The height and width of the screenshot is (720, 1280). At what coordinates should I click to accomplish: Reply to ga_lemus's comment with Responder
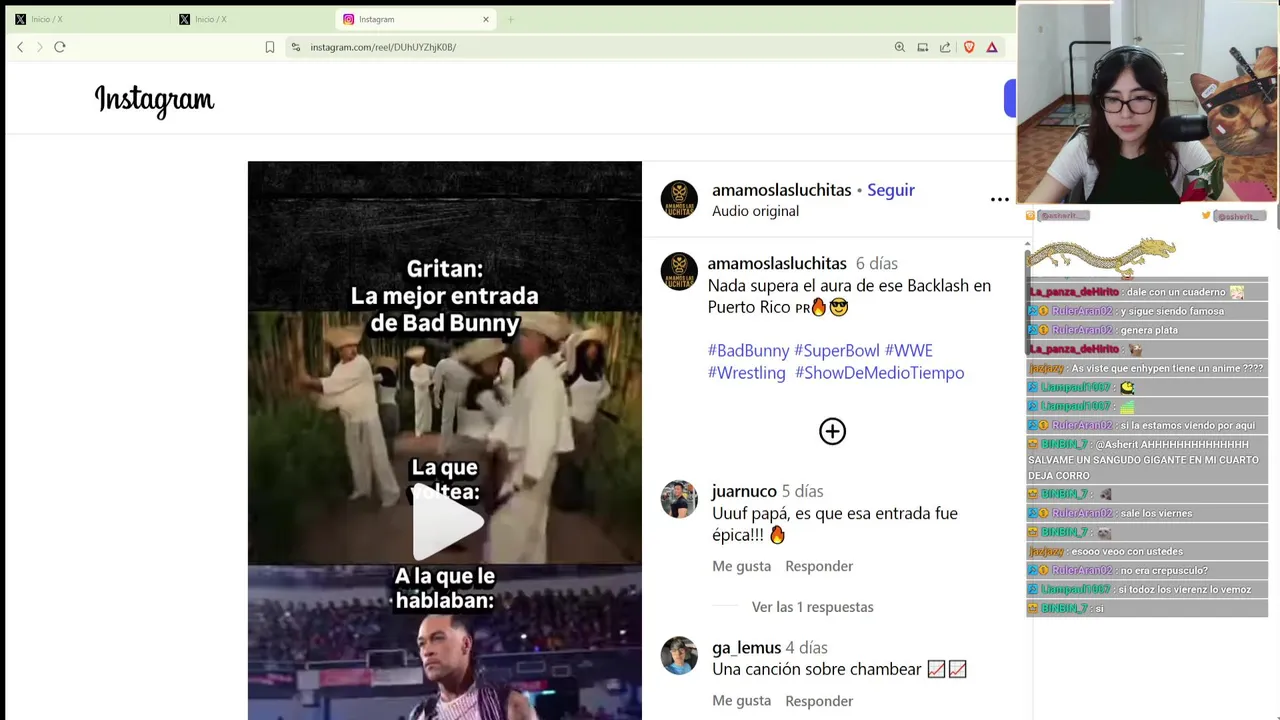click(x=819, y=701)
